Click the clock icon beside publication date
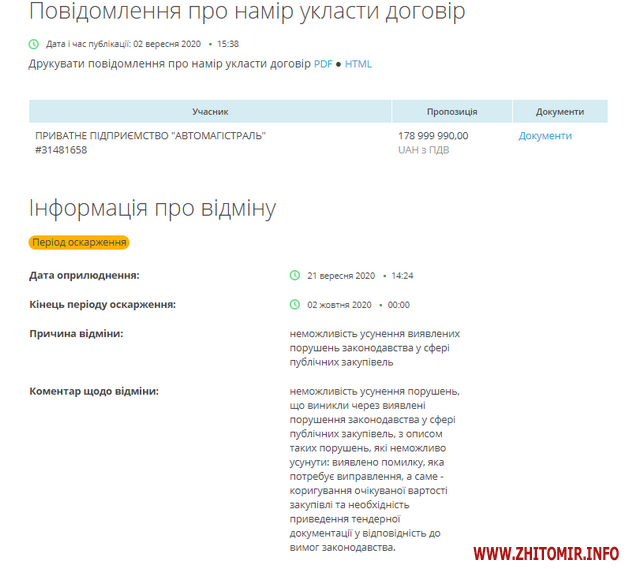Screen dimensions: 632x569 pyautogui.click(x=35, y=44)
